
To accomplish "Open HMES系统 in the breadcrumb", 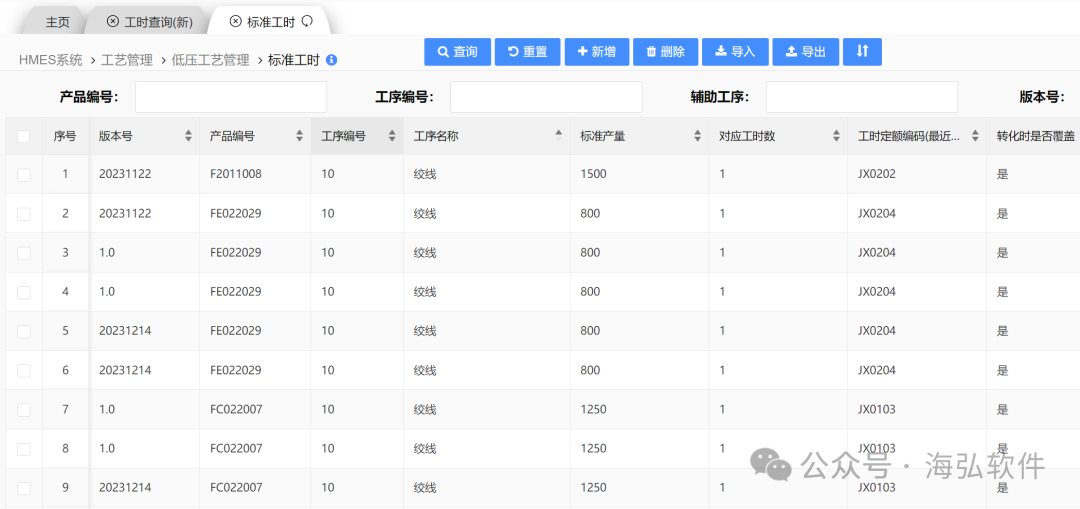I will pyautogui.click(x=50, y=60).
